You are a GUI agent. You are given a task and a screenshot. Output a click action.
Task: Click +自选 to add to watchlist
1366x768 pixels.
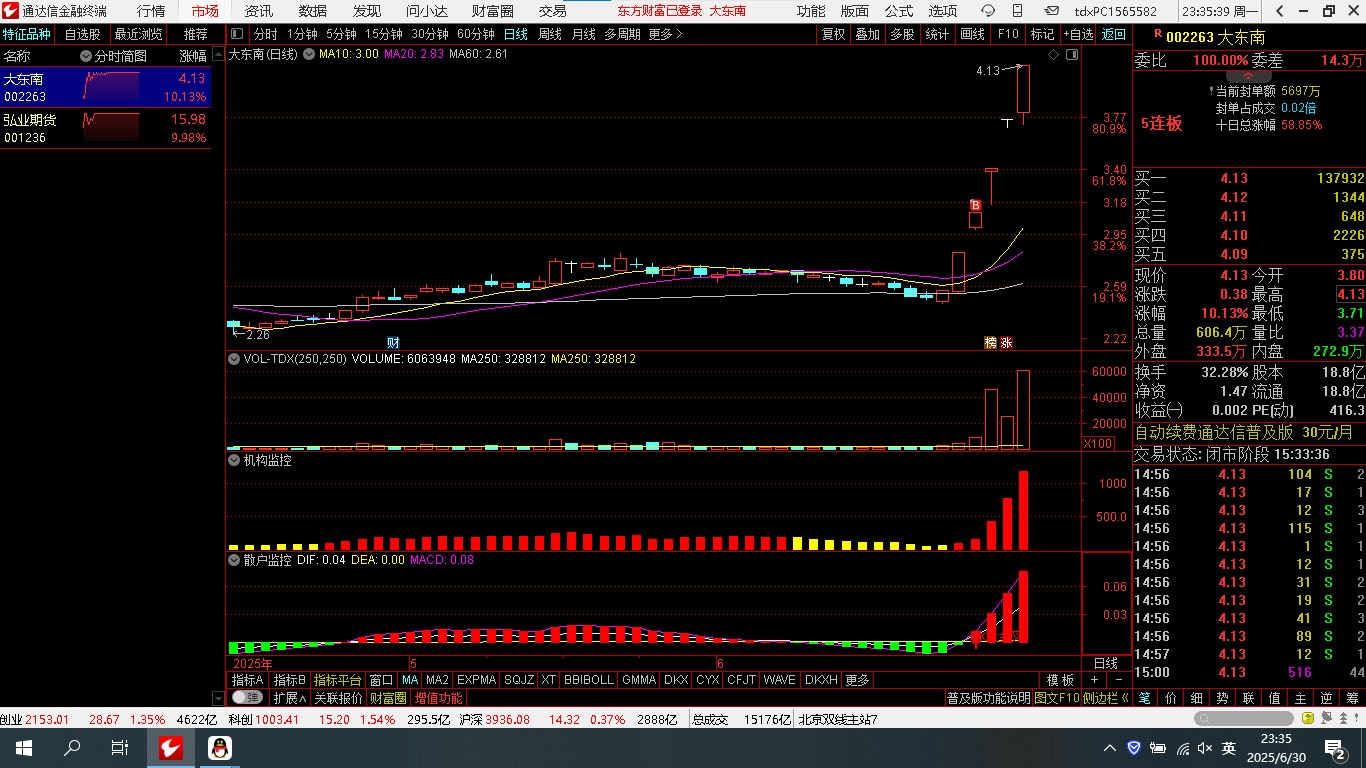point(1078,34)
